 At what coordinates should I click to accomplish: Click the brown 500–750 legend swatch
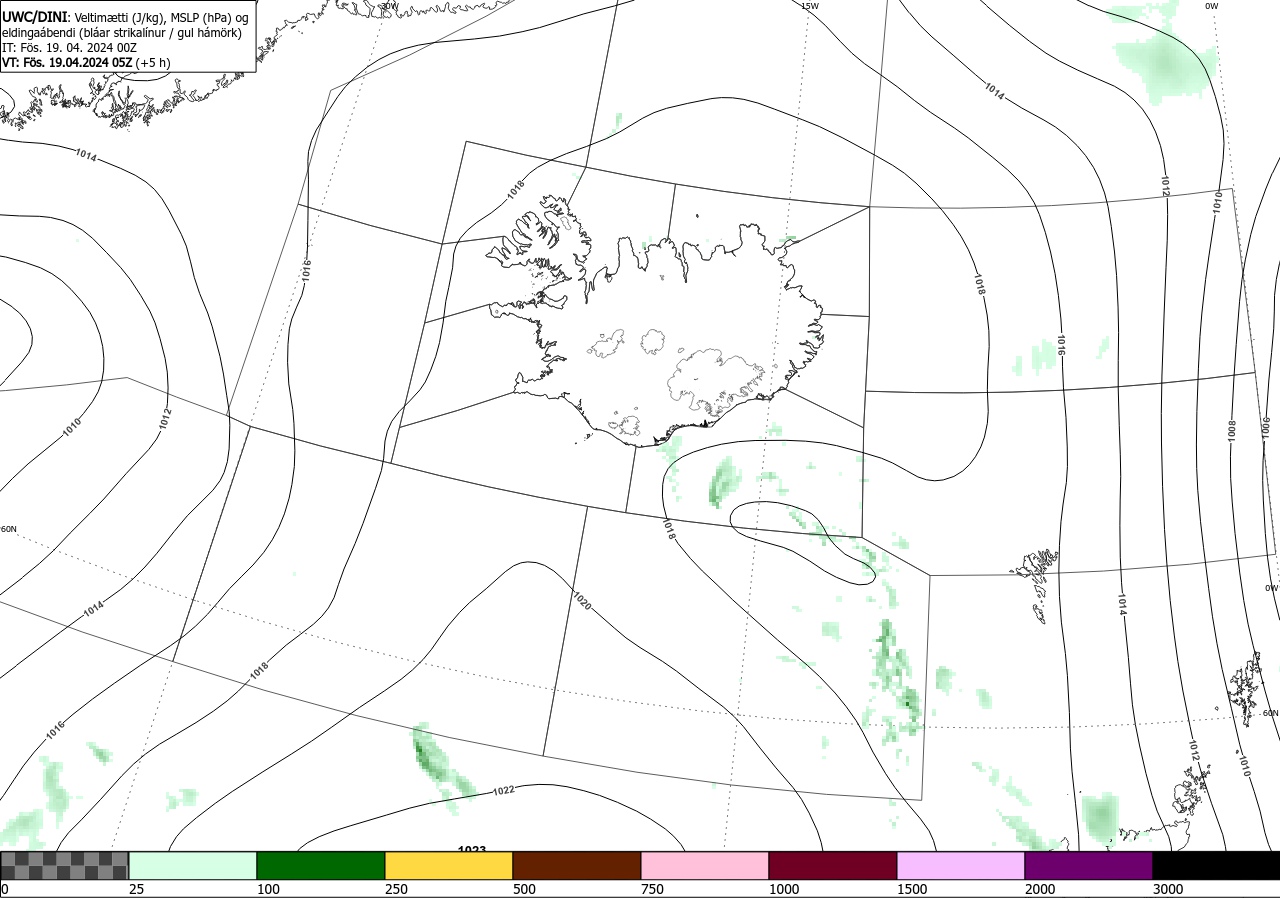pos(577,866)
